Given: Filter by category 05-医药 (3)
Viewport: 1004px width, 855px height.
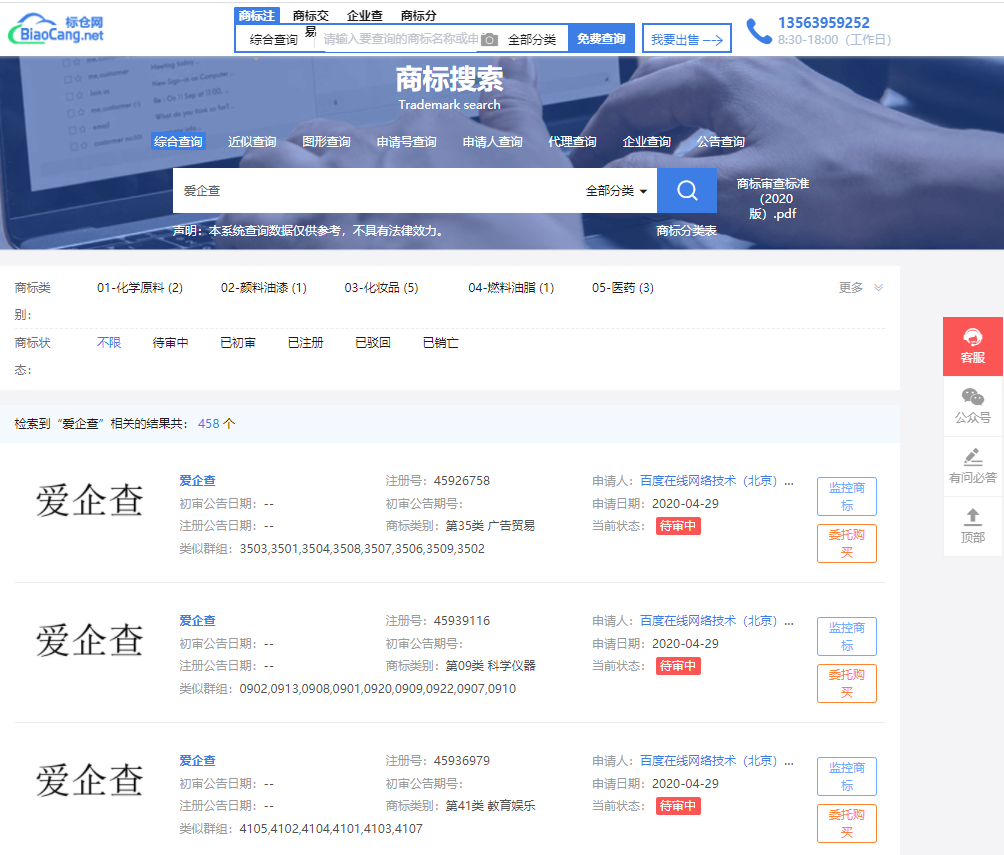Looking at the screenshot, I should (x=623, y=288).
